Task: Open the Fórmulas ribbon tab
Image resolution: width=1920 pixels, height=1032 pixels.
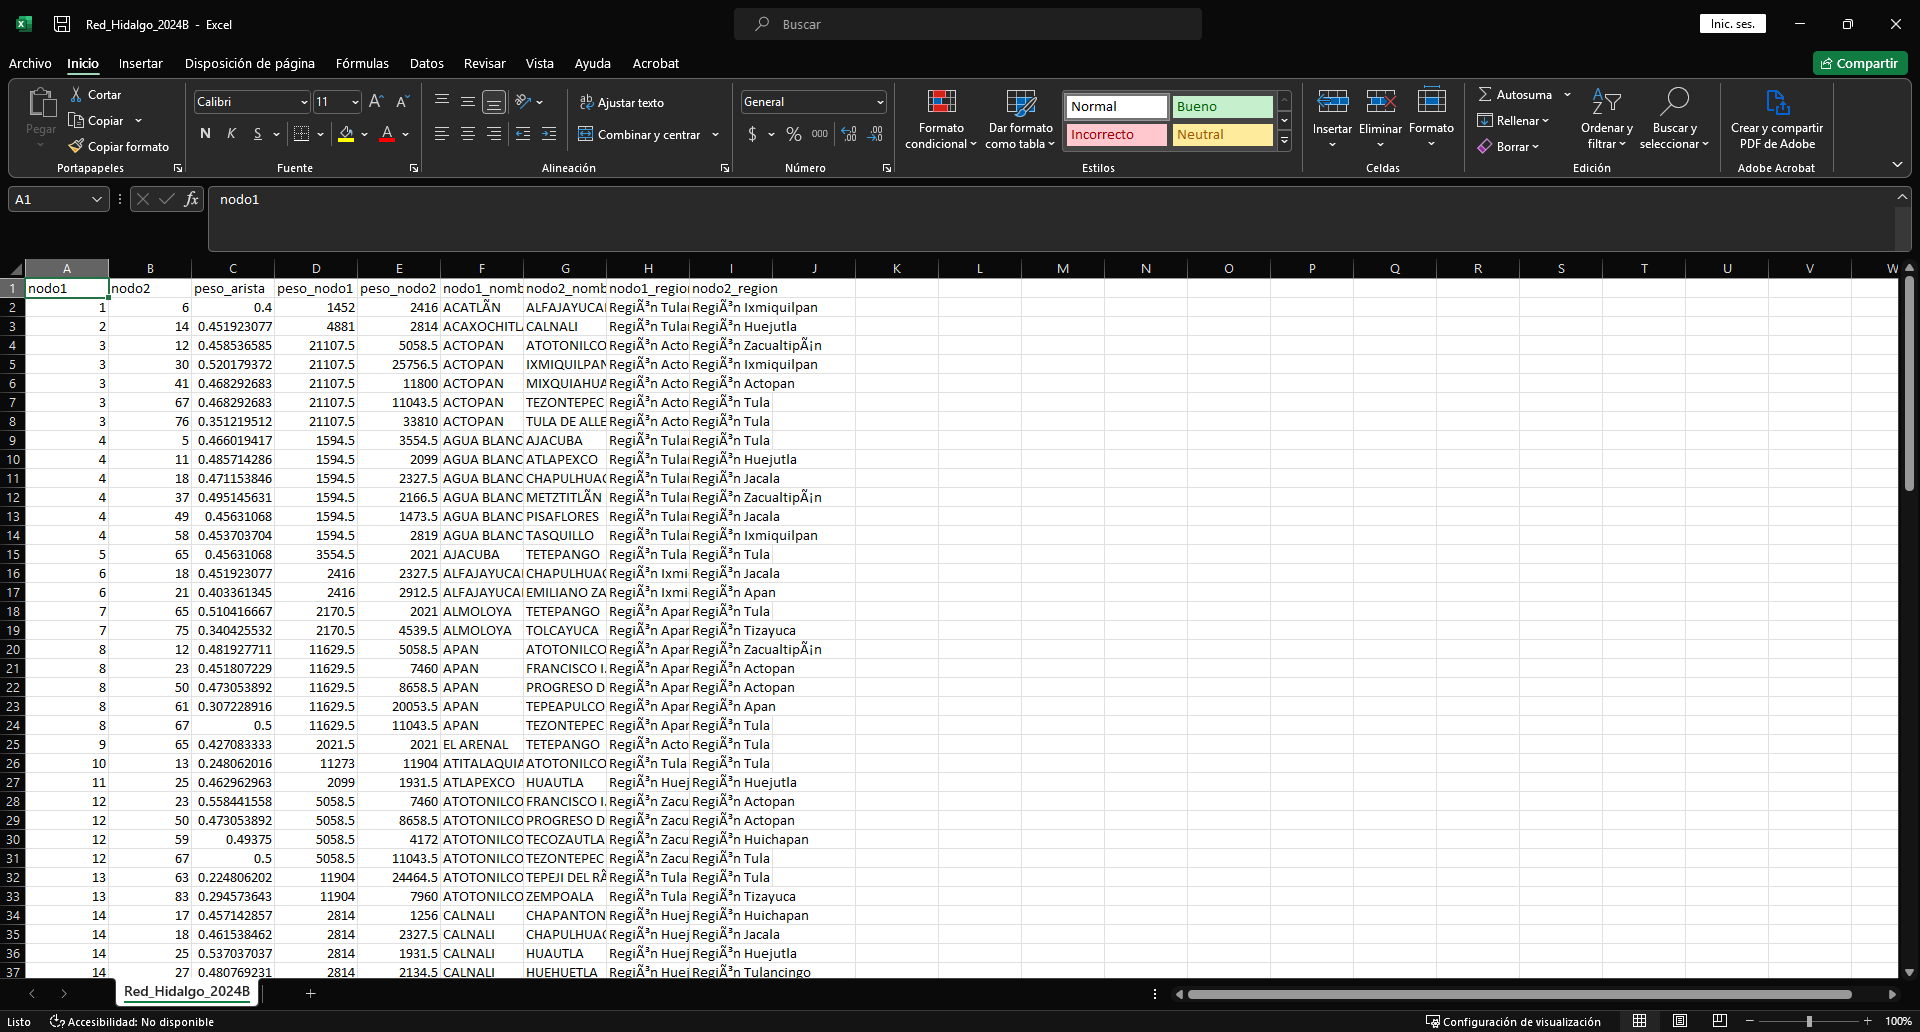Action: pos(362,63)
